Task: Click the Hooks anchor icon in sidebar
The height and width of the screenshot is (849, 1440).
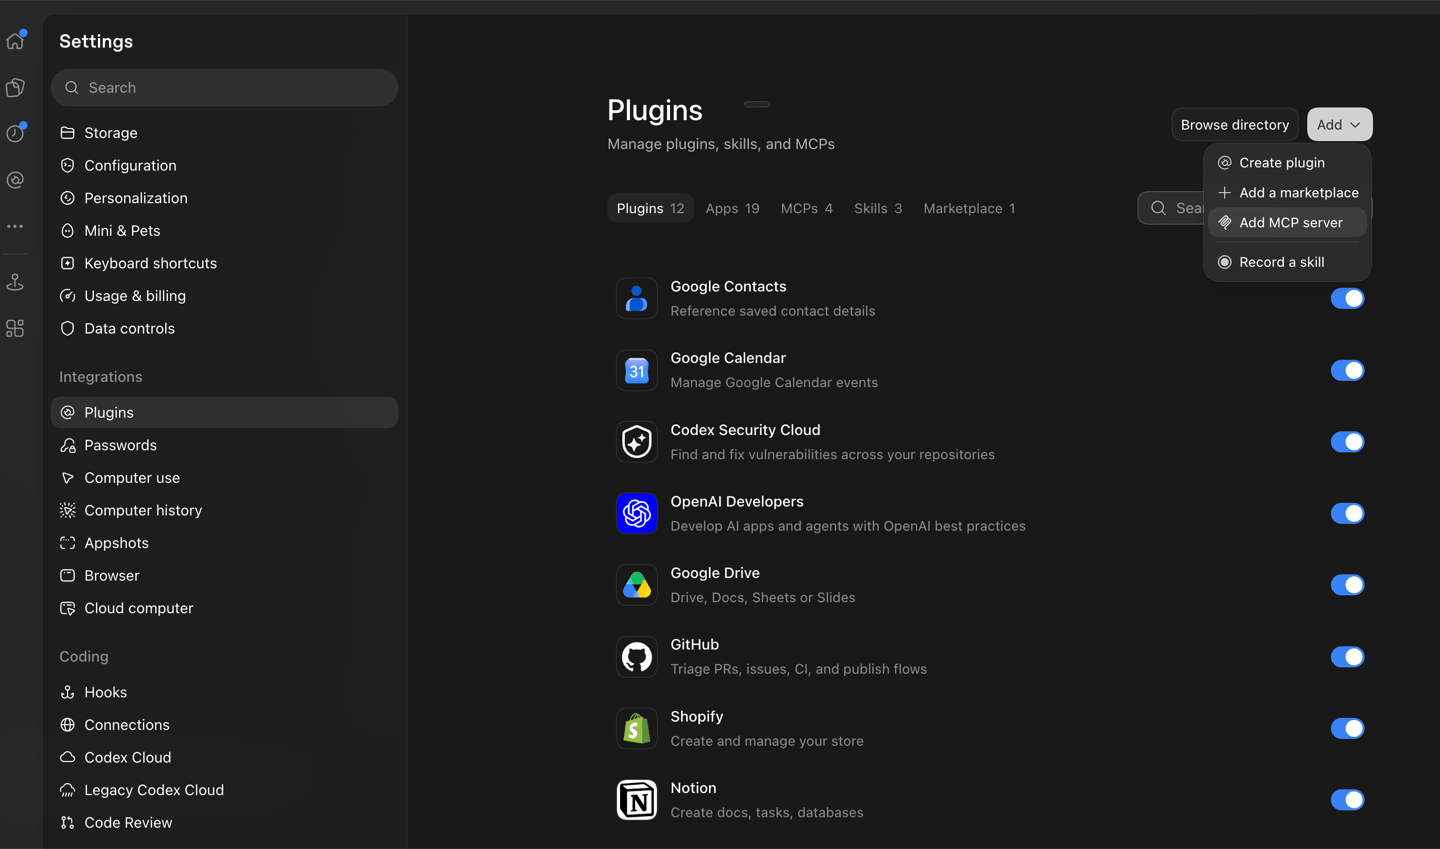Action: [x=68, y=692]
